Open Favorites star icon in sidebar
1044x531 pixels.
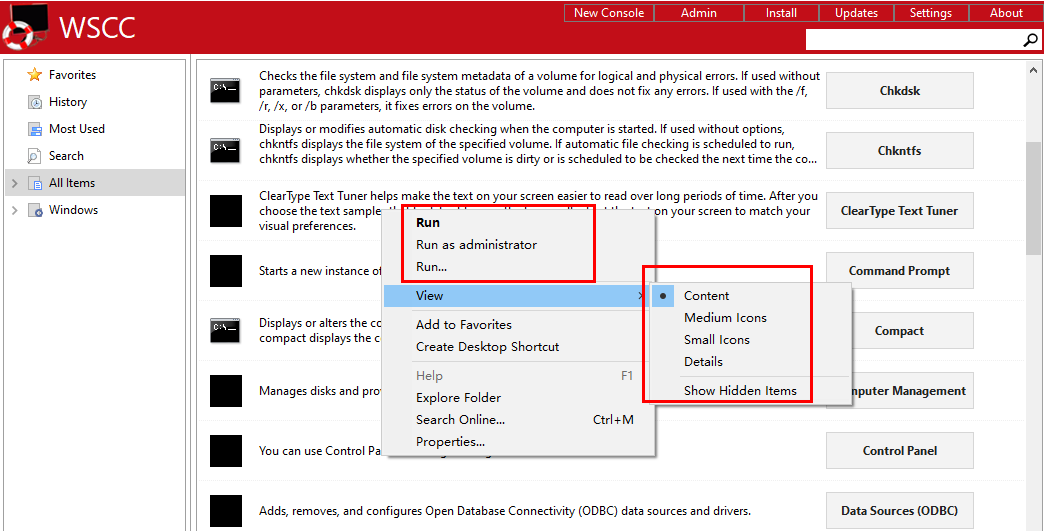tap(35, 75)
